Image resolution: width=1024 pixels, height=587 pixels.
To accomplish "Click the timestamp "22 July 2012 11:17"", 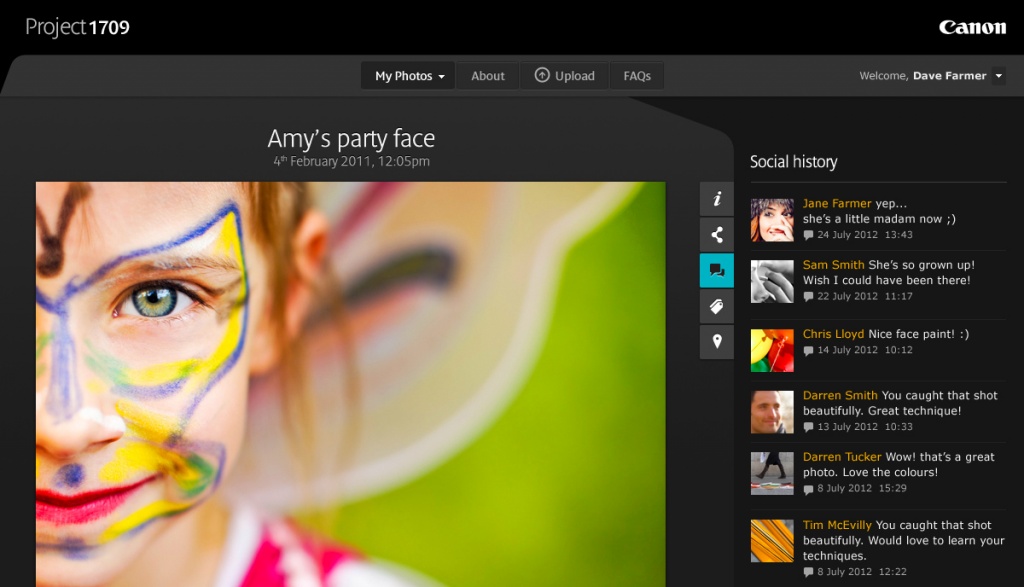I will (865, 296).
